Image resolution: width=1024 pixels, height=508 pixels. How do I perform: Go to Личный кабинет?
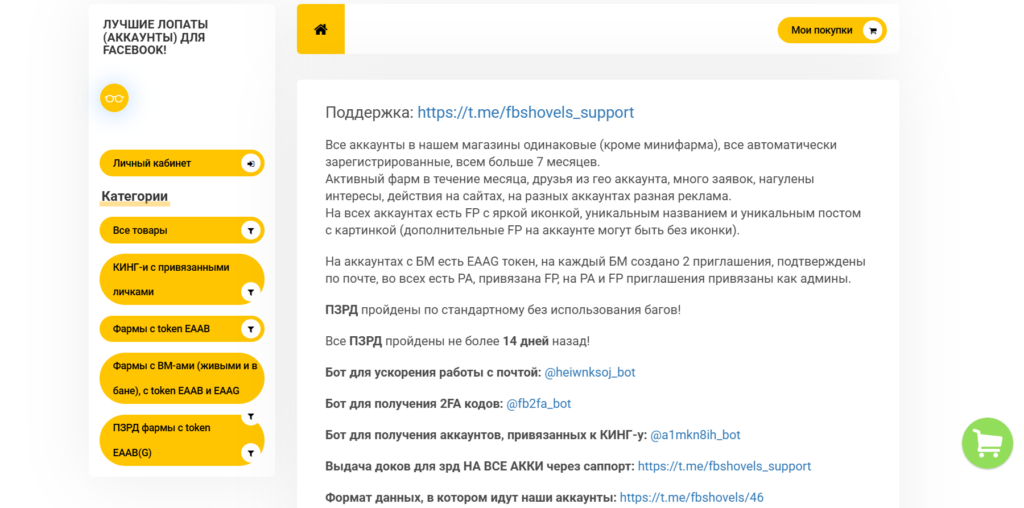point(152,163)
